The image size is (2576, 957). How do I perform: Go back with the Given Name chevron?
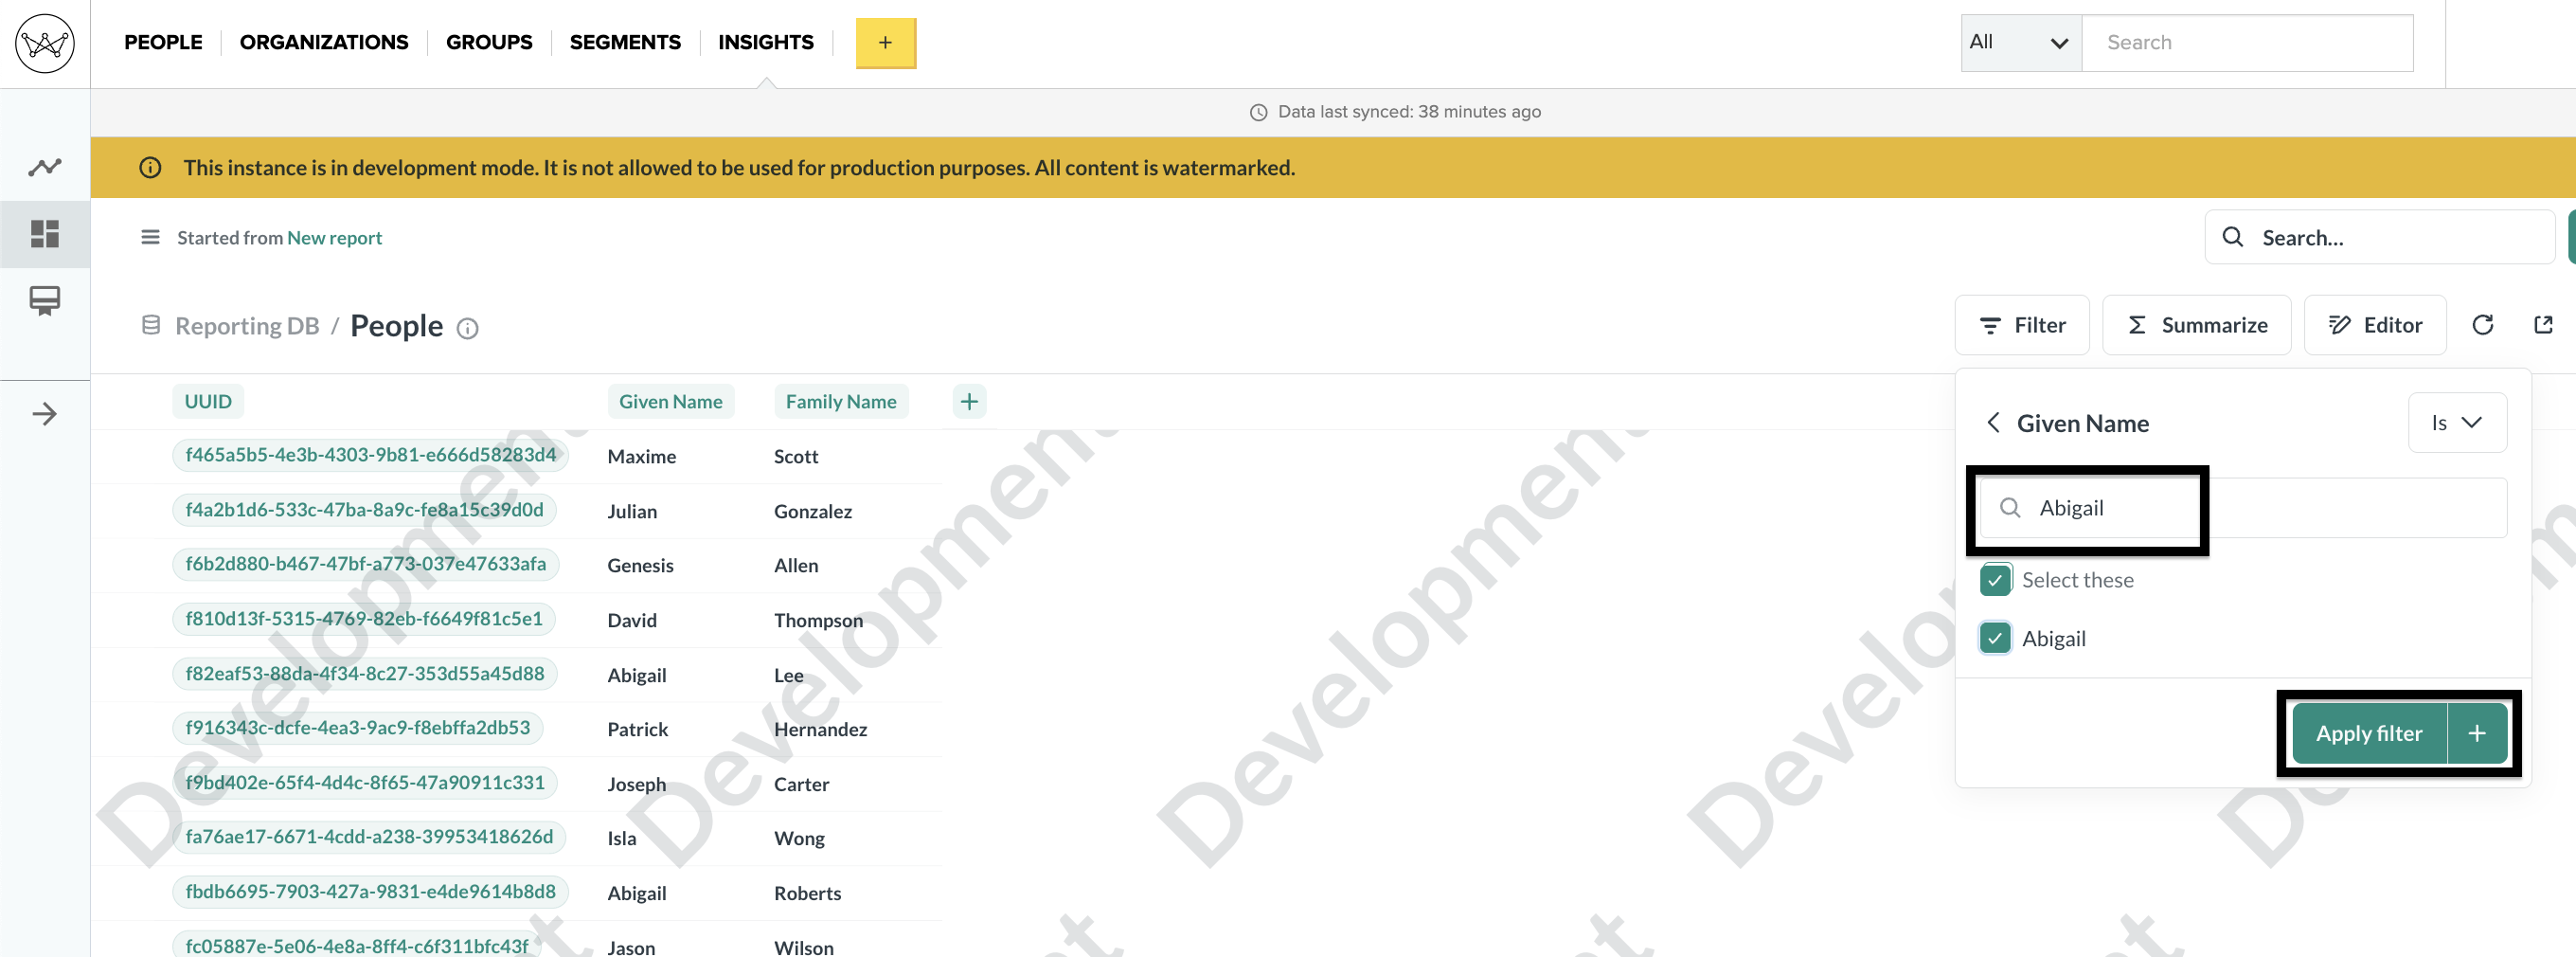click(x=1993, y=423)
